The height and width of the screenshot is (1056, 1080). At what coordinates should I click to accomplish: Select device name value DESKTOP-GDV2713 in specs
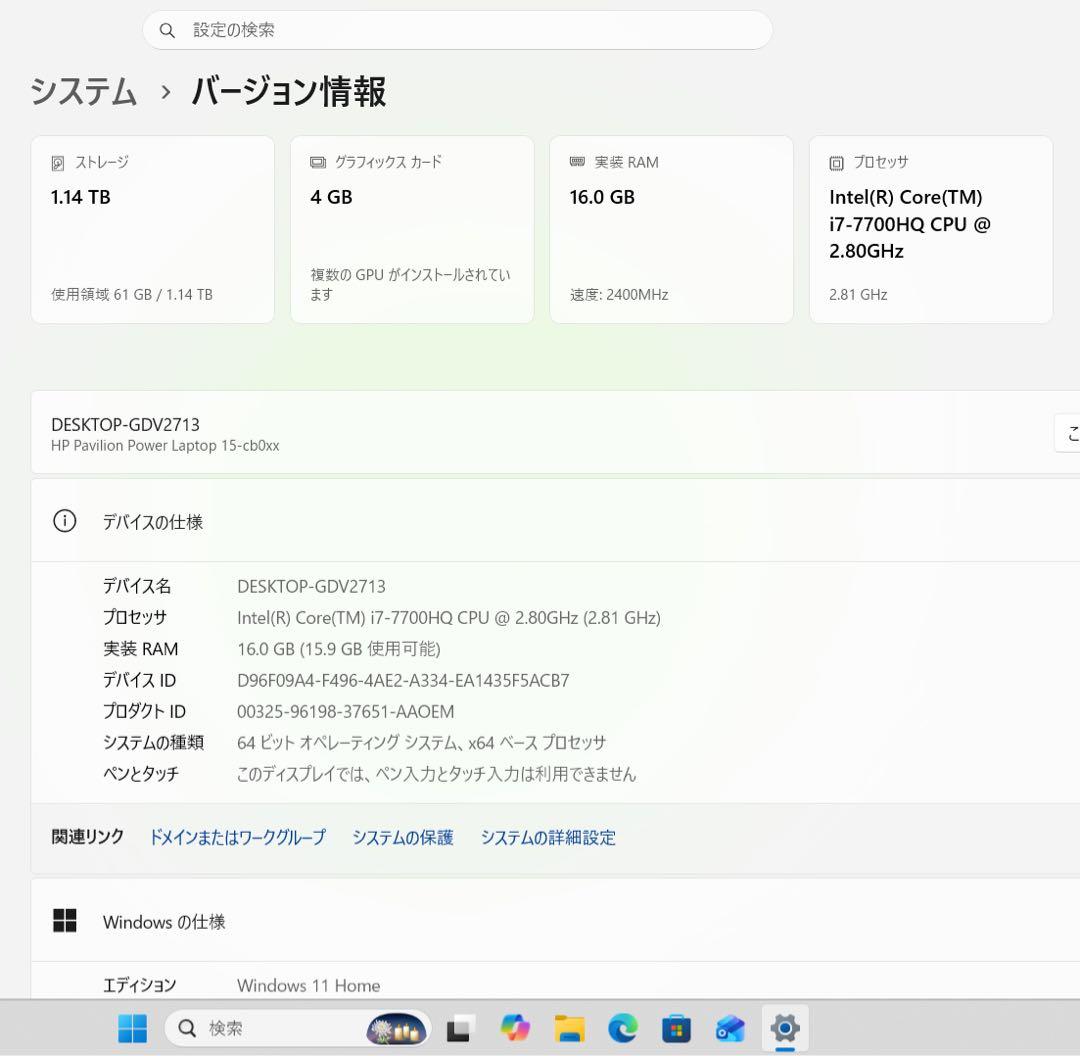pos(311,586)
